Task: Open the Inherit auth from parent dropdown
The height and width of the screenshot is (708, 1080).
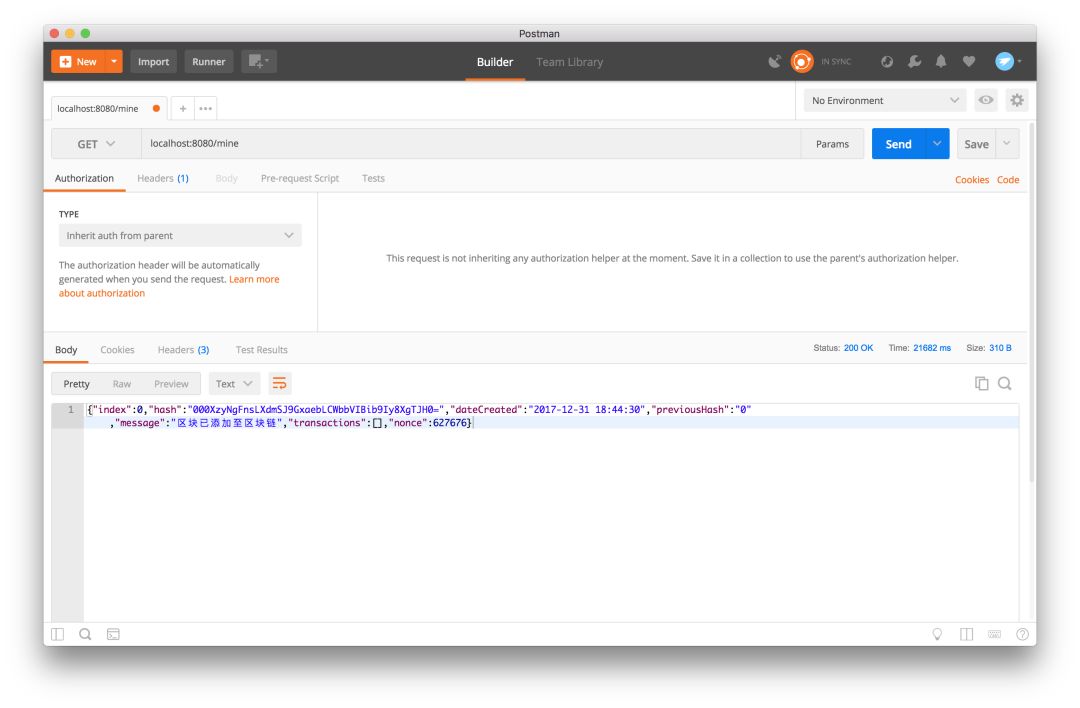Action: 180,236
